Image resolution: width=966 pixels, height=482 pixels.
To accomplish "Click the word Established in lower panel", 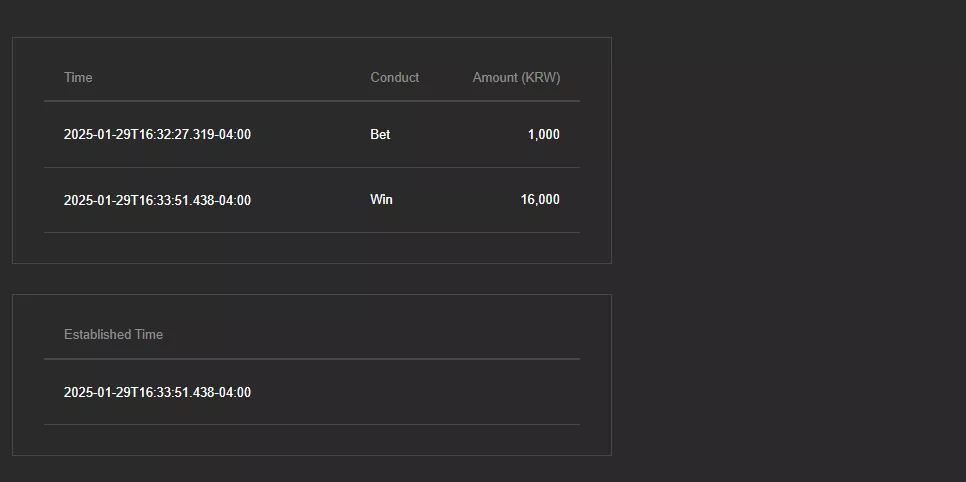I will [x=97, y=335].
